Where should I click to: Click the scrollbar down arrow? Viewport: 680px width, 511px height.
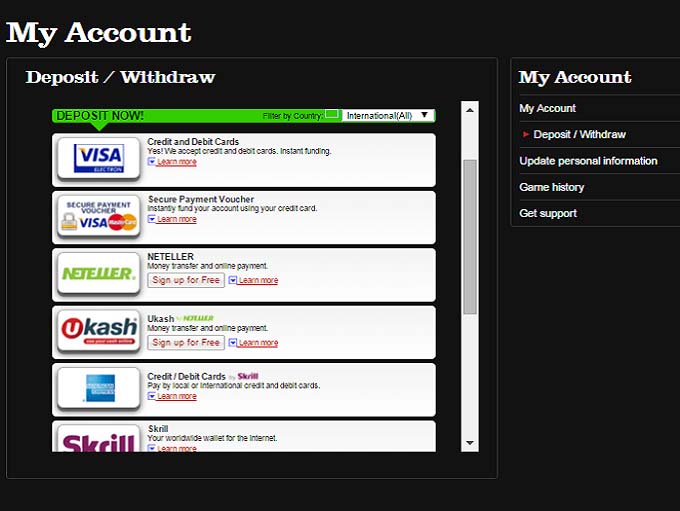[470, 442]
